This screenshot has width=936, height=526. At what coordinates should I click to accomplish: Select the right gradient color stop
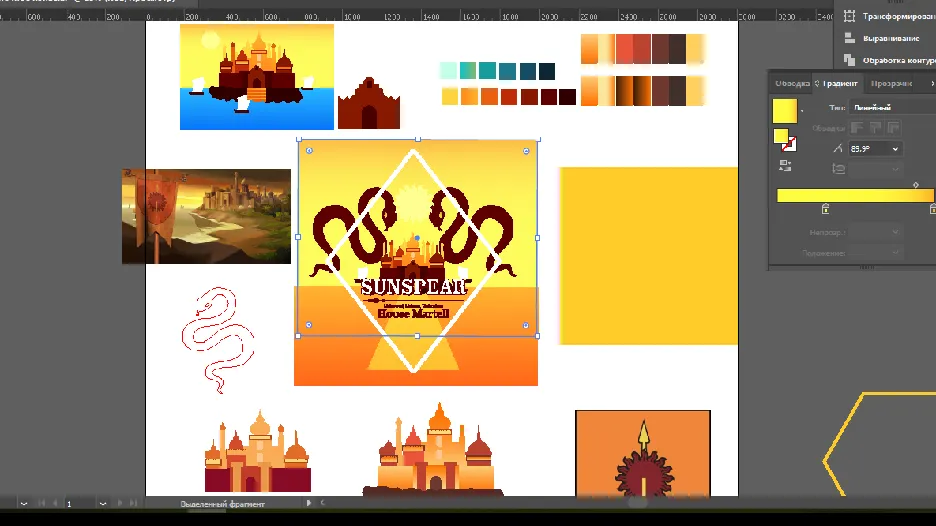click(x=932, y=208)
